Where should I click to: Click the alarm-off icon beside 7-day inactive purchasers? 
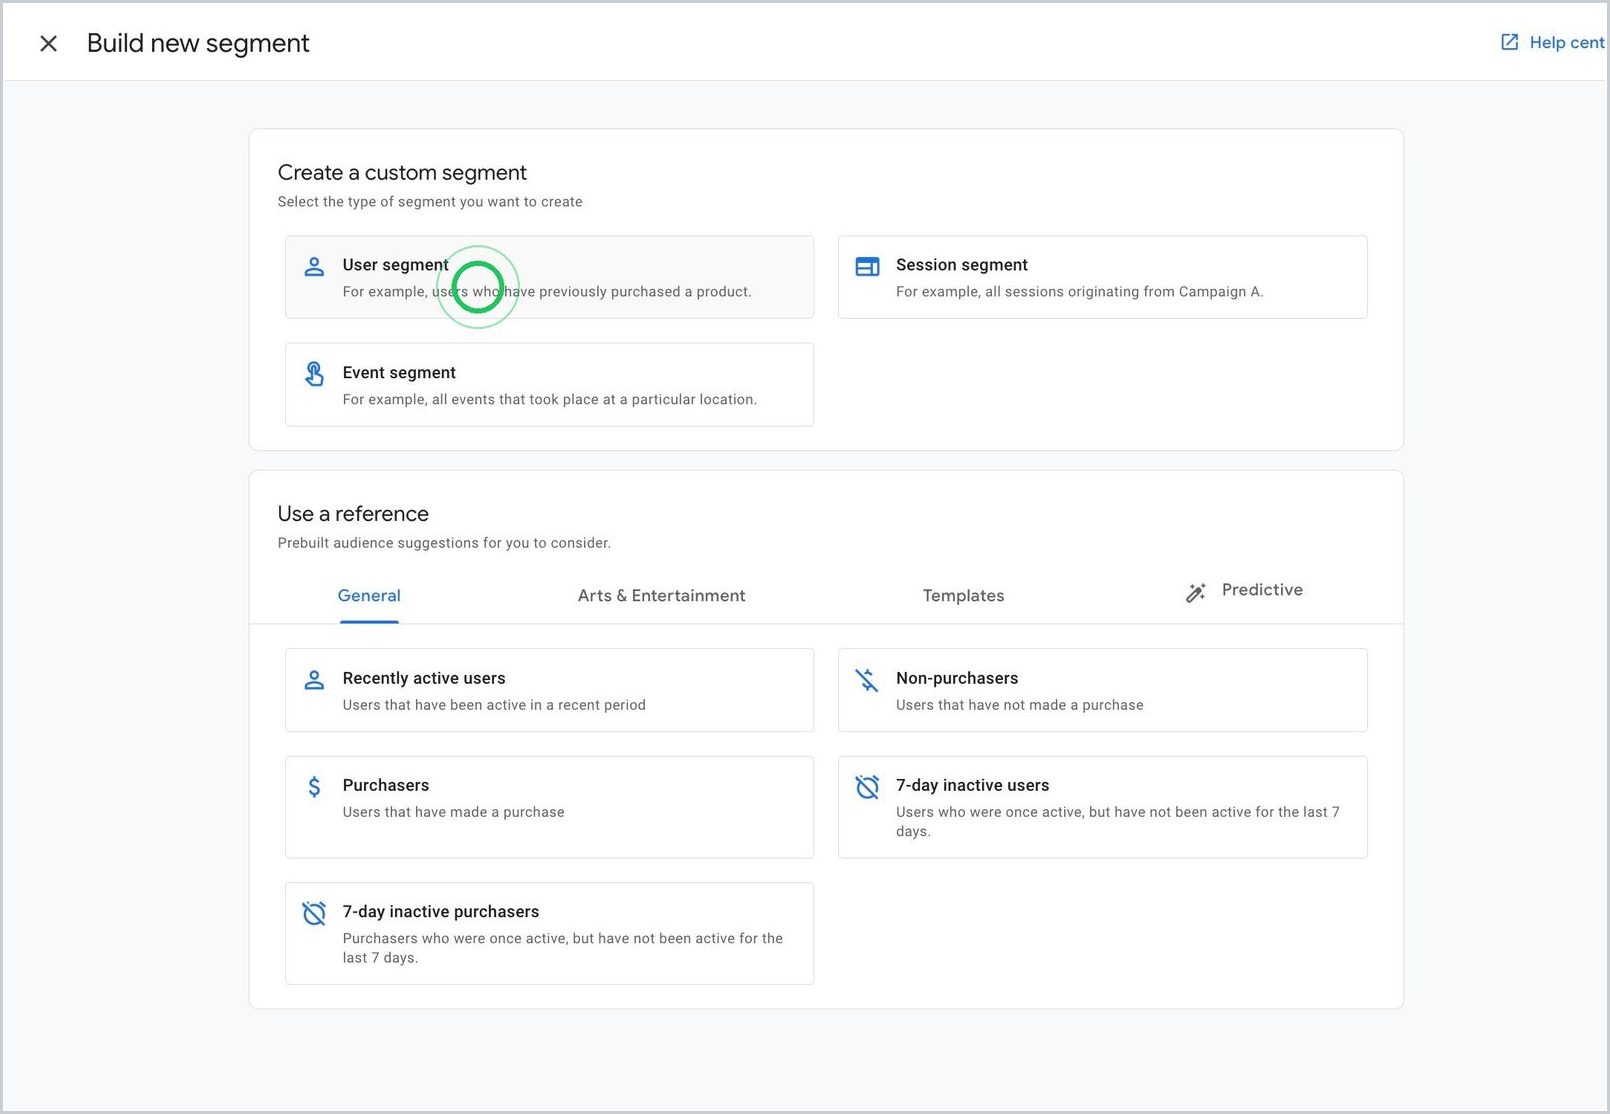(x=314, y=913)
